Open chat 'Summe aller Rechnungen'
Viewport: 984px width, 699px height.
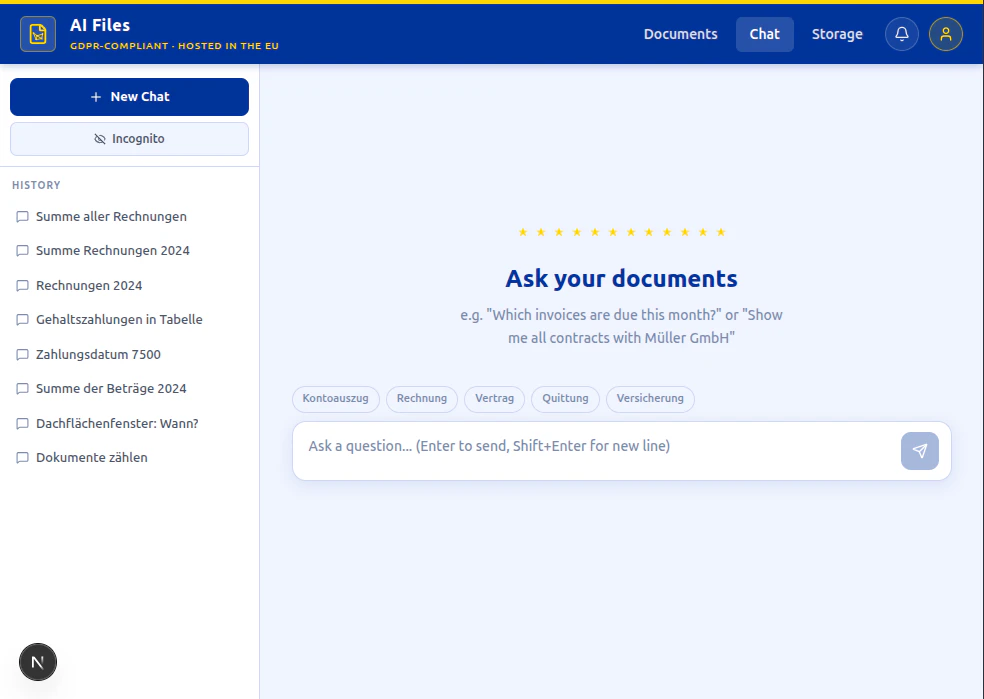[129, 216]
